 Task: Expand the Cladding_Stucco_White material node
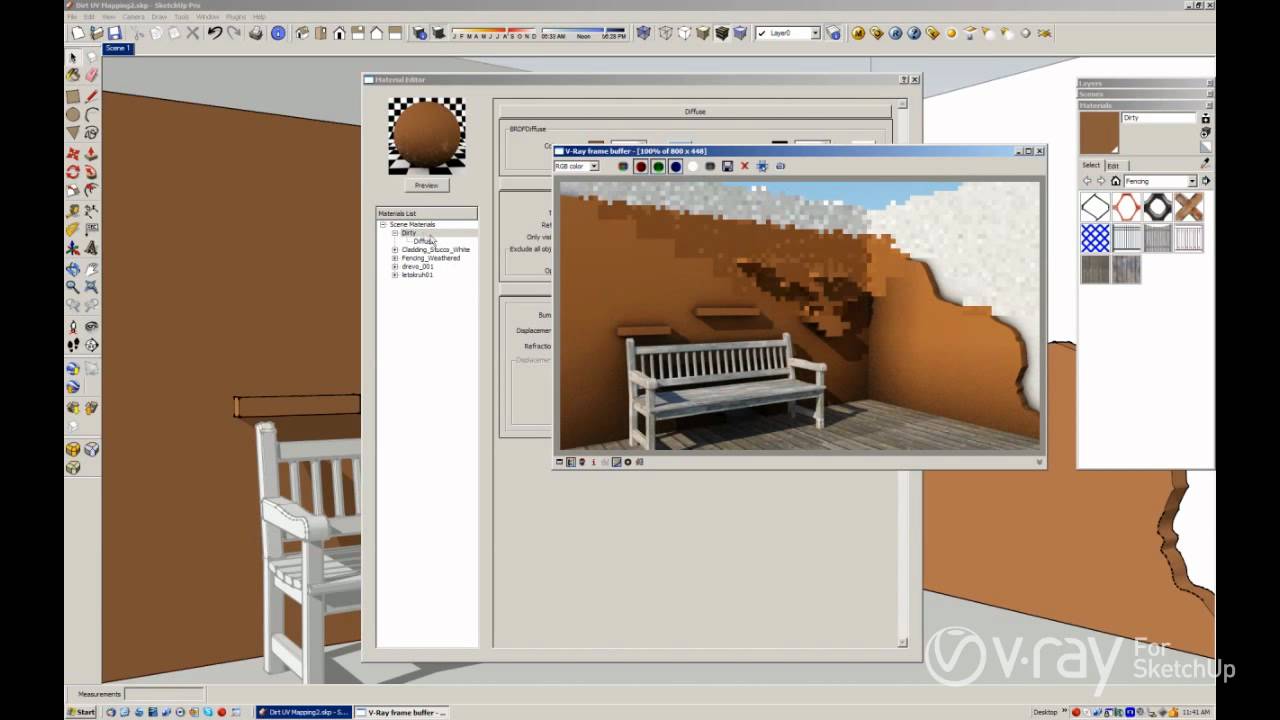click(395, 250)
